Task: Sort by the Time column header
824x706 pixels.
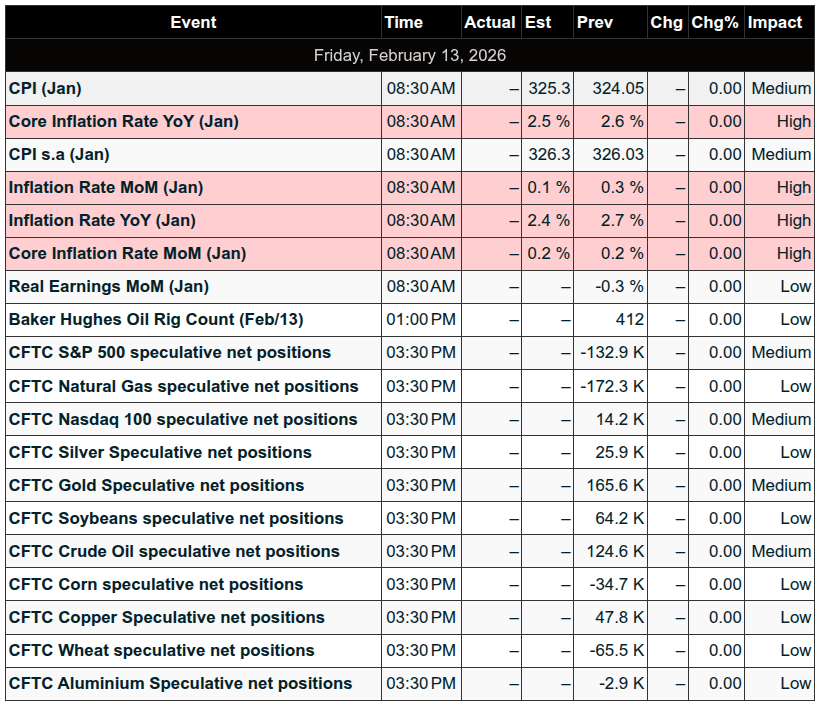Action: pyautogui.click(x=403, y=22)
